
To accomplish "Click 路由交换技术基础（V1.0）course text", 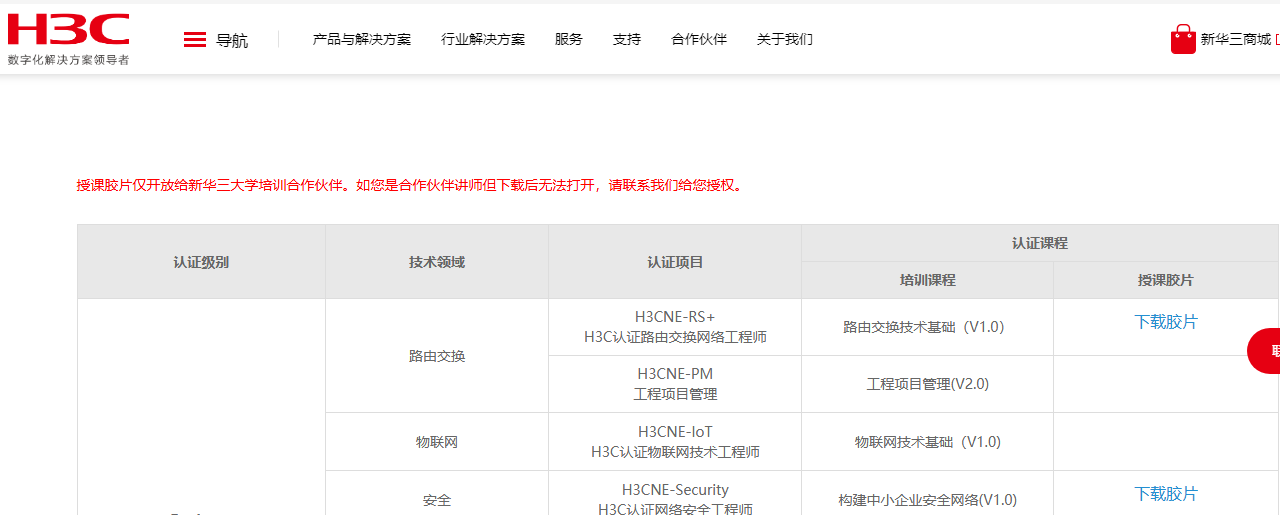I will [x=924, y=327].
